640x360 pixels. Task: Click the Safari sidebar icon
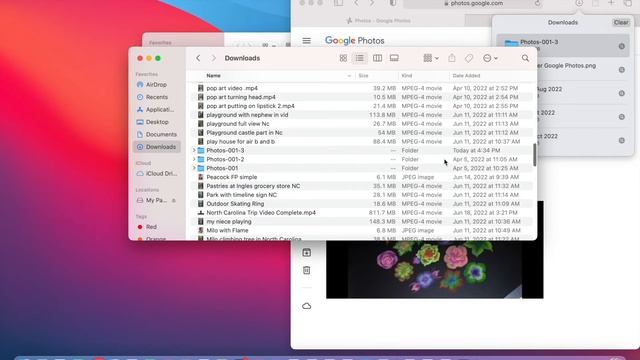[x=339, y=3]
